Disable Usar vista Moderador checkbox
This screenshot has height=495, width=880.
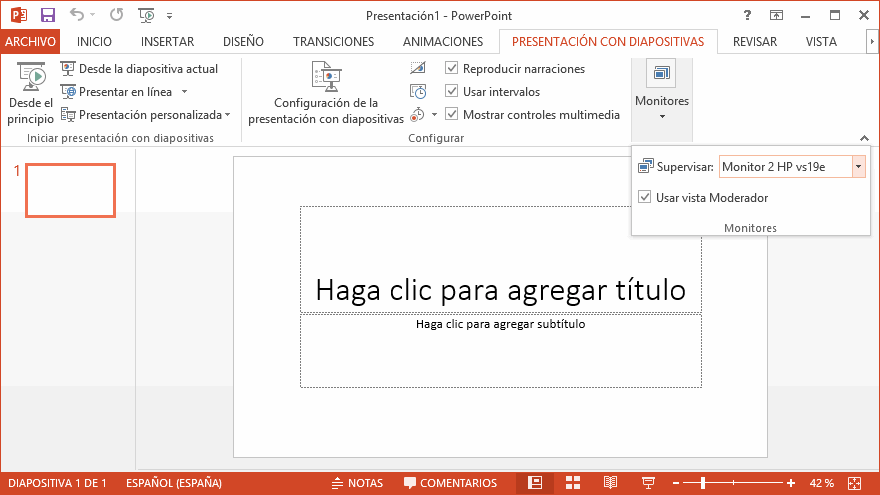(644, 198)
